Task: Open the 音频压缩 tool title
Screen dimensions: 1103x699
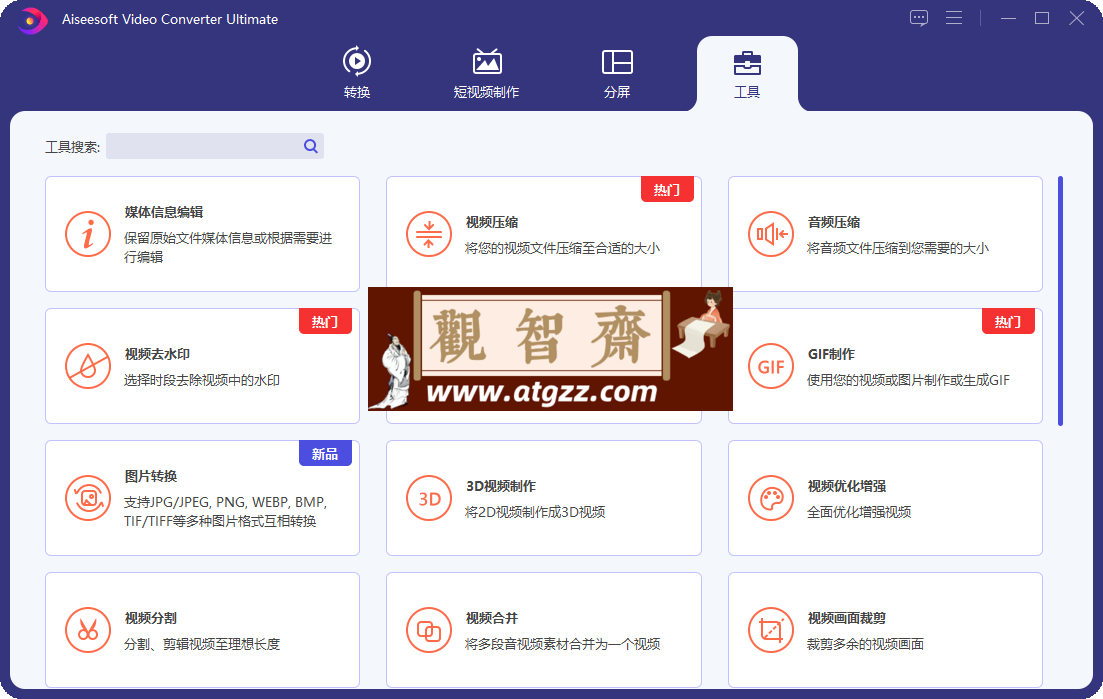Action: click(834, 222)
